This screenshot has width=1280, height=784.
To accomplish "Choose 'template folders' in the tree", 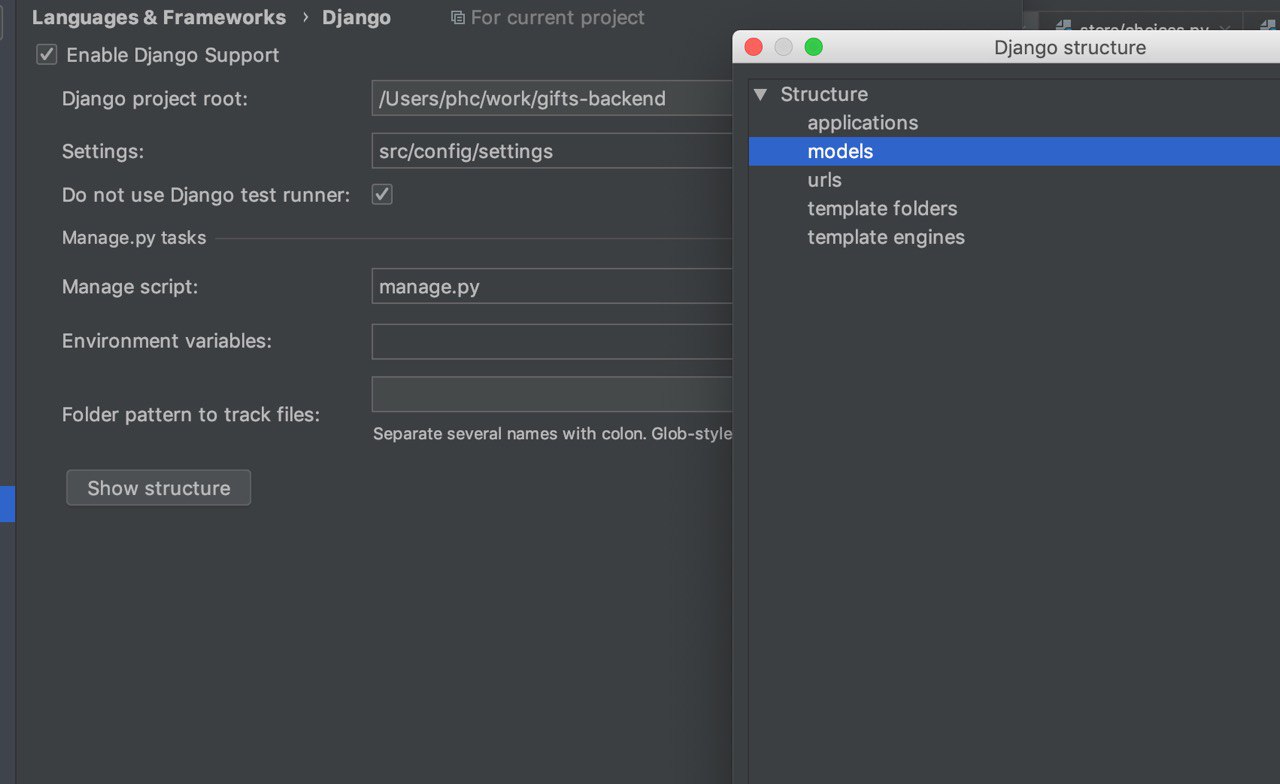I will [x=882, y=208].
